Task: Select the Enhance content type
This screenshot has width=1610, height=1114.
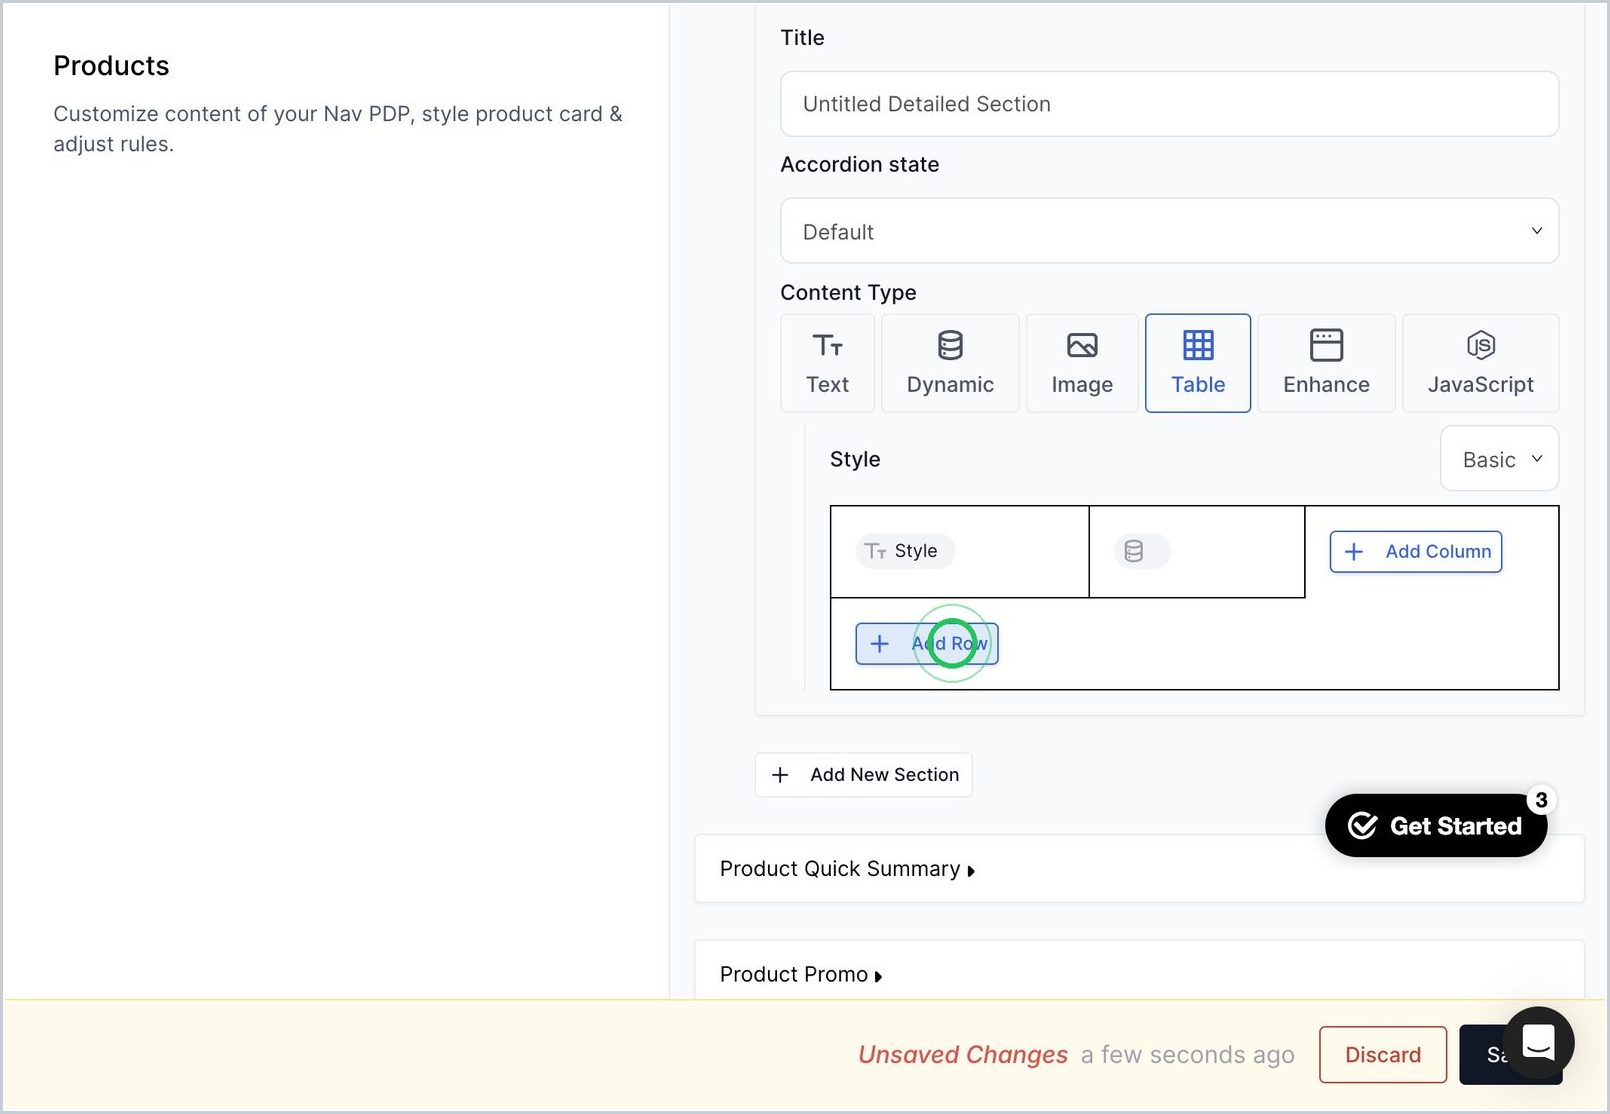Action: 1326,363
